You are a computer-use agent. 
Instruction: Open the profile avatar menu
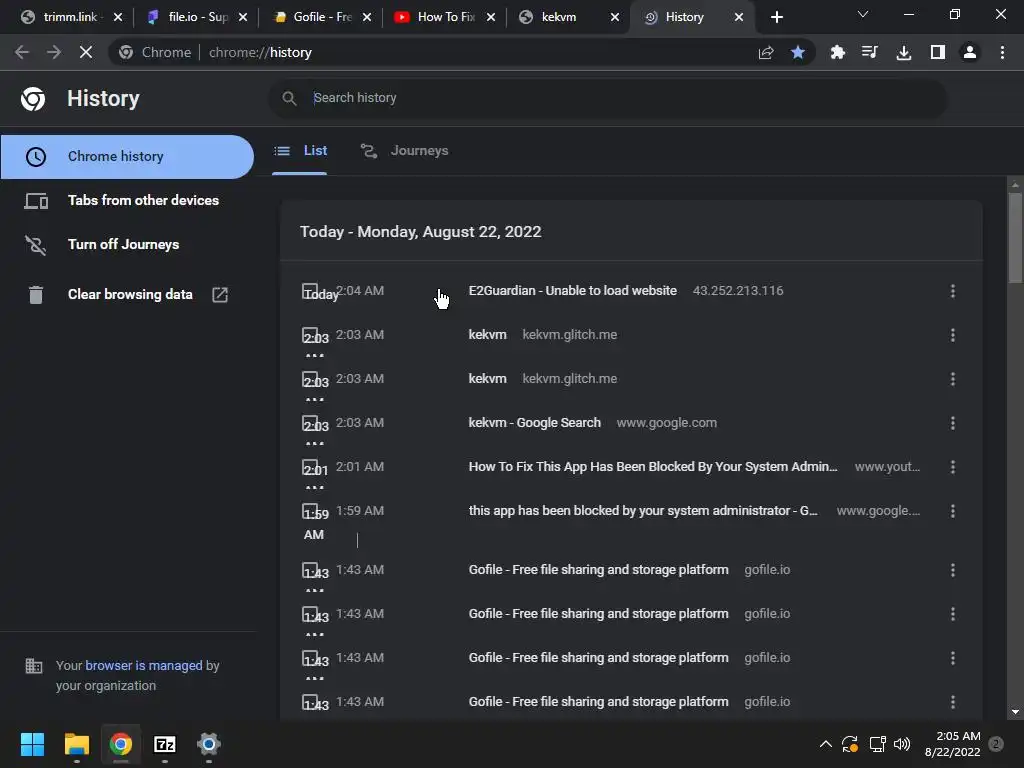pyautogui.click(x=970, y=52)
